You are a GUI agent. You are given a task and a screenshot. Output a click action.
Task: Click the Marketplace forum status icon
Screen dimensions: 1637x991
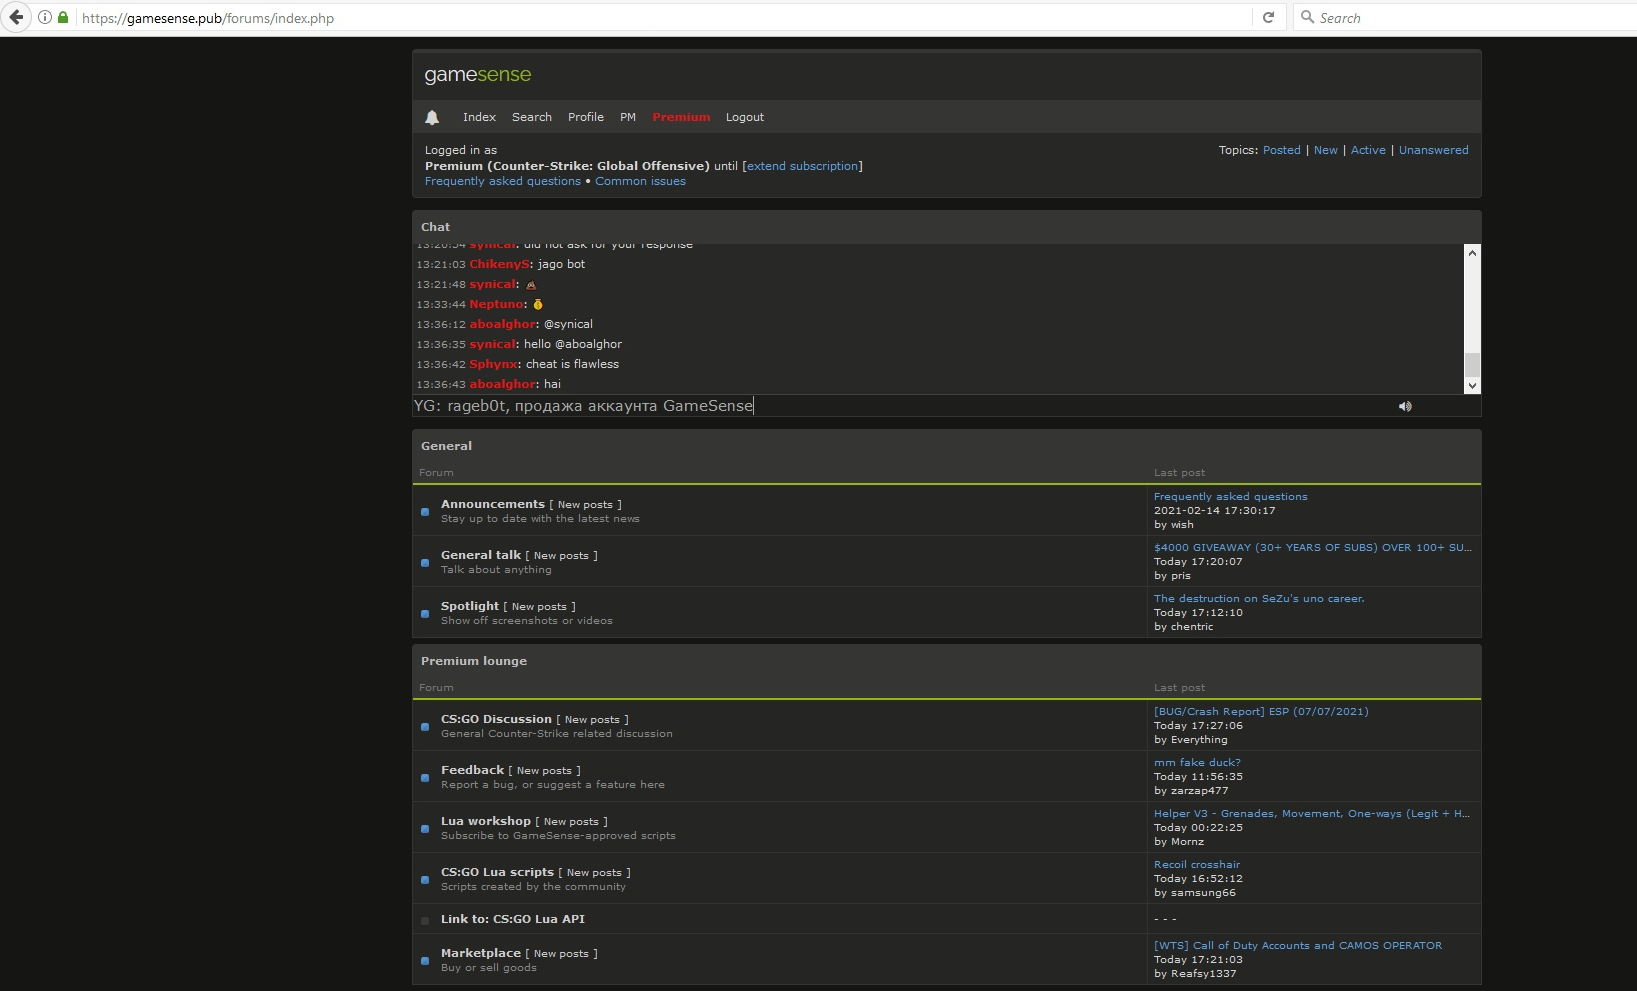pos(425,961)
